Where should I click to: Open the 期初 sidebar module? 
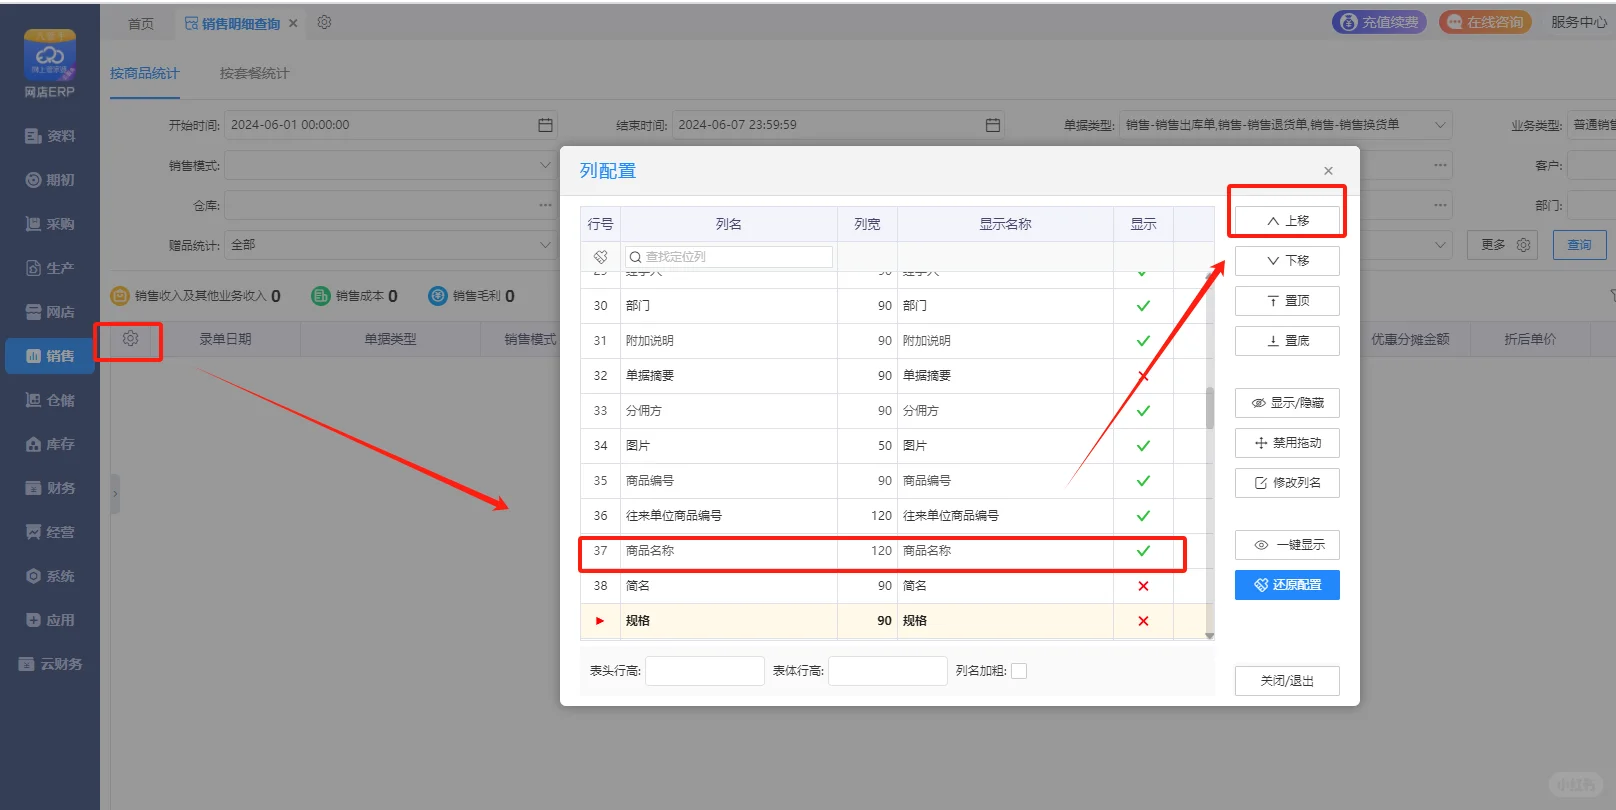click(50, 180)
